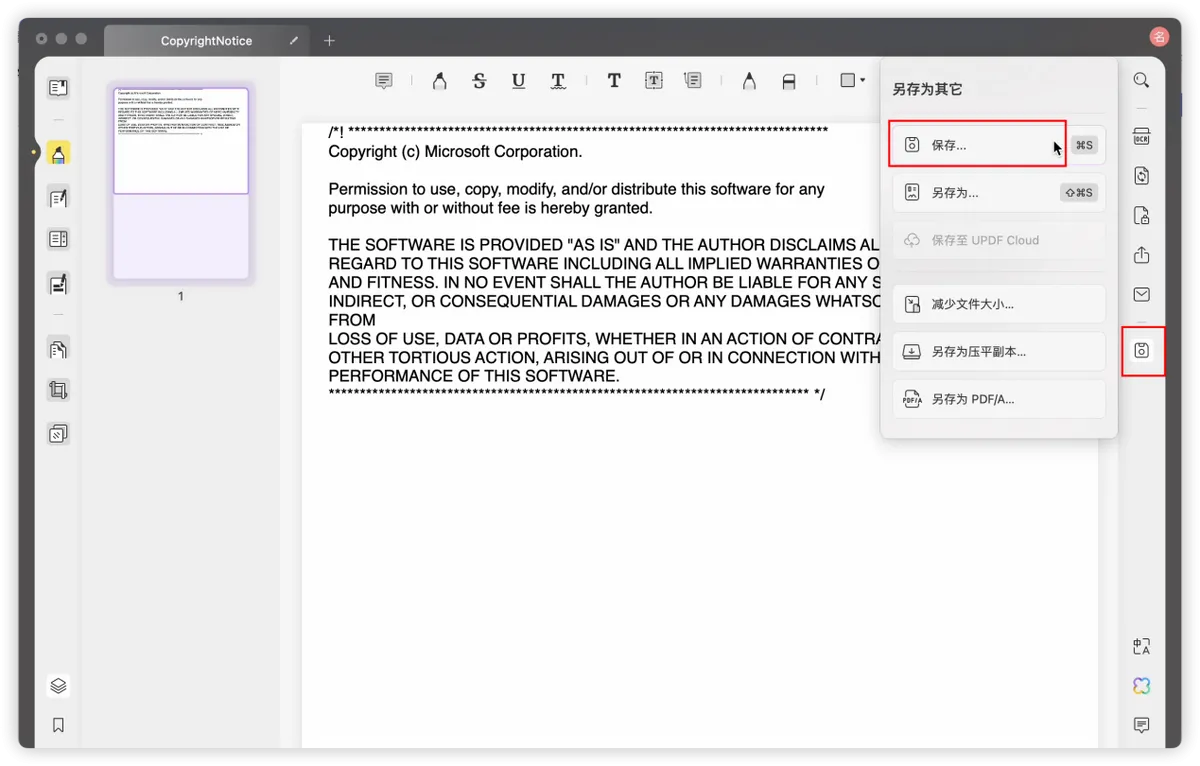Open the Page Tools watermark icon

58,434
